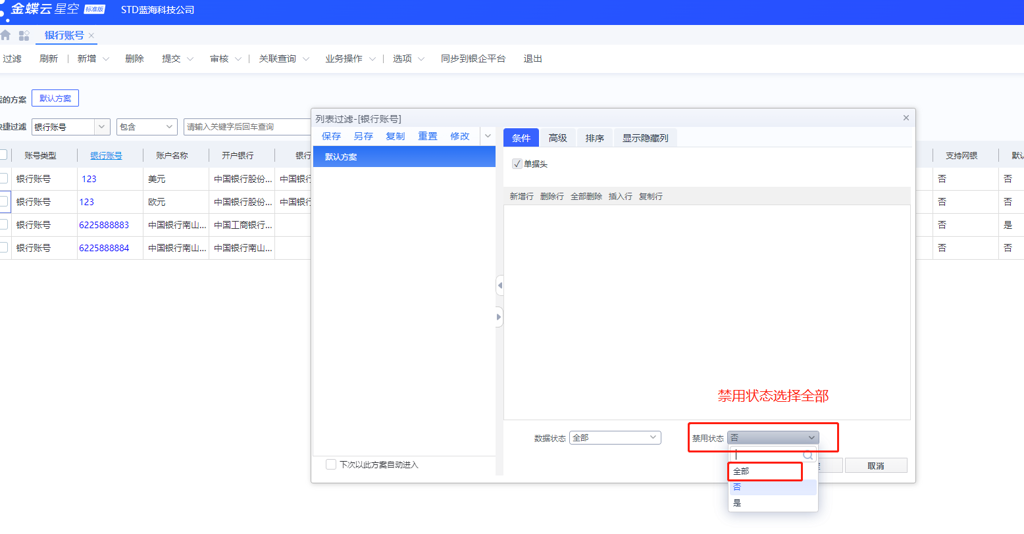This screenshot has height=534, width=1024.
Task: Choose 是 in the 禁用状态 list
Action: [773, 503]
